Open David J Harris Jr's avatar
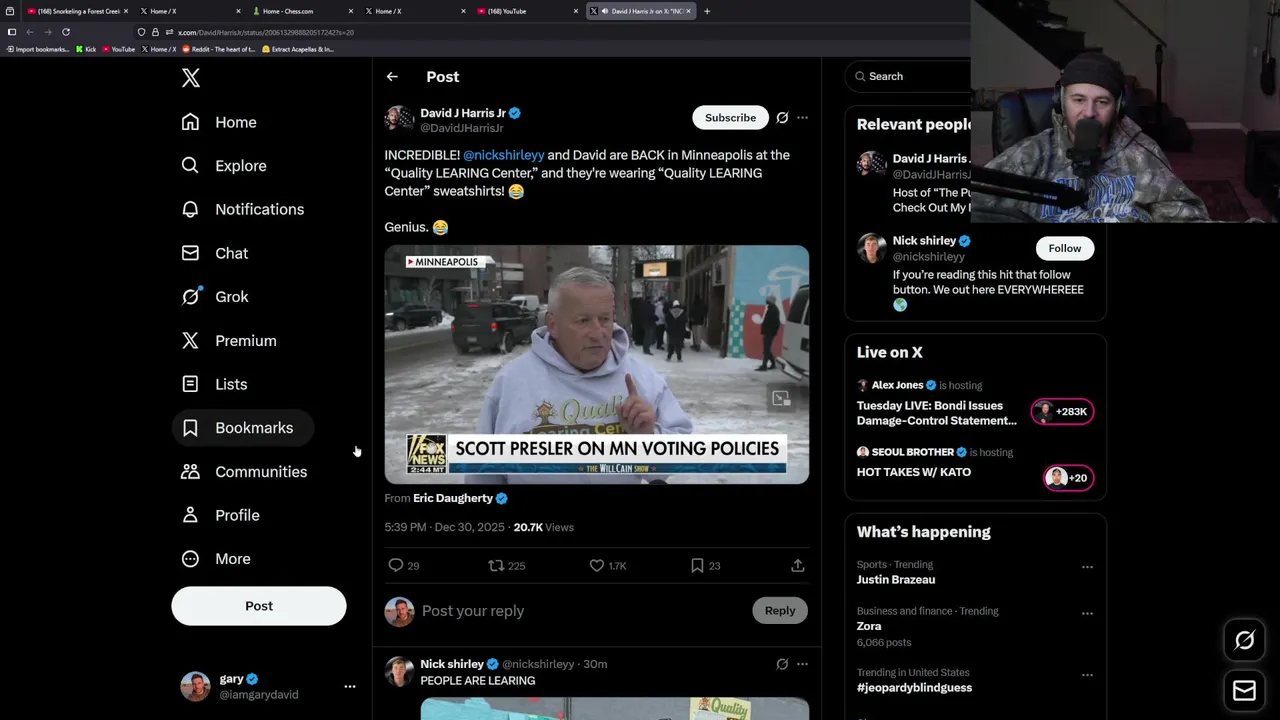 (399, 119)
